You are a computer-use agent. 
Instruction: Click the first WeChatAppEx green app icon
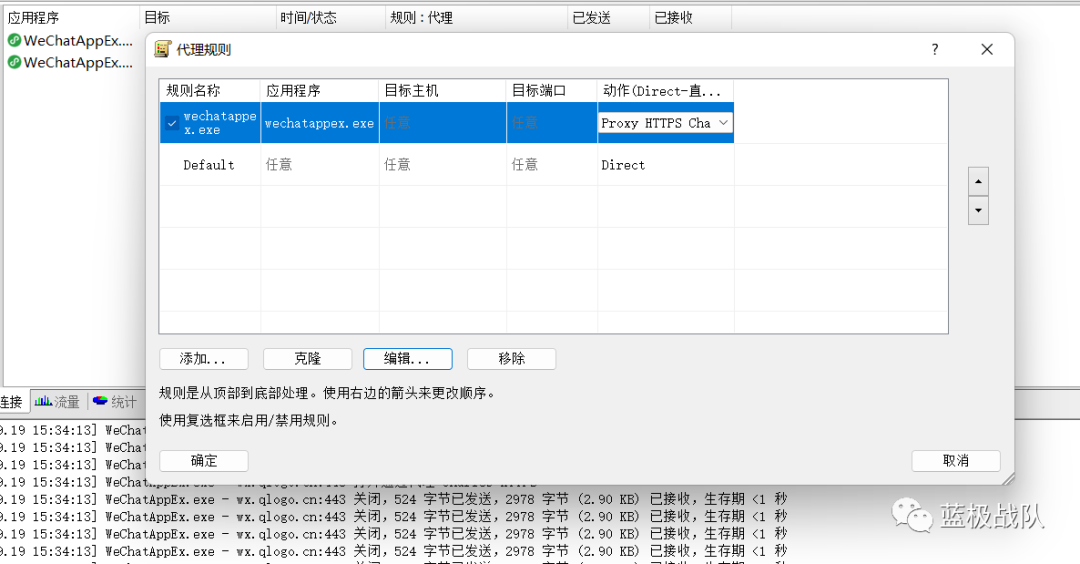(14, 41)
